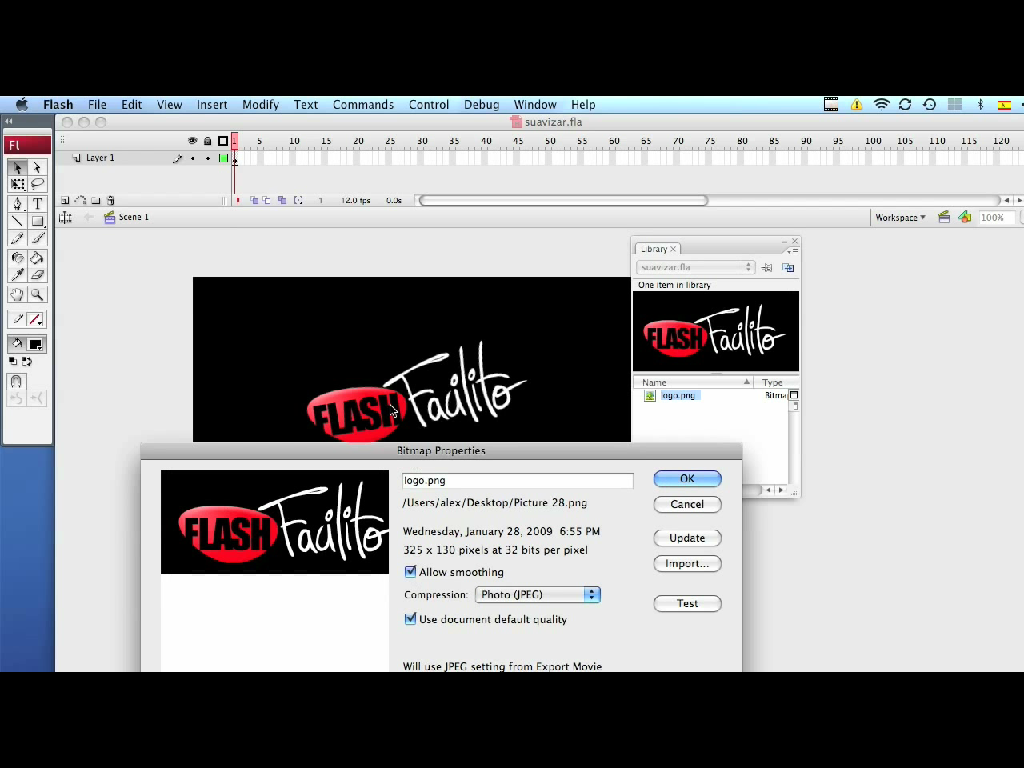Toggle Snap to Objects magnet
Viewport: 1024px width, 768px height.
coord(16,381)
